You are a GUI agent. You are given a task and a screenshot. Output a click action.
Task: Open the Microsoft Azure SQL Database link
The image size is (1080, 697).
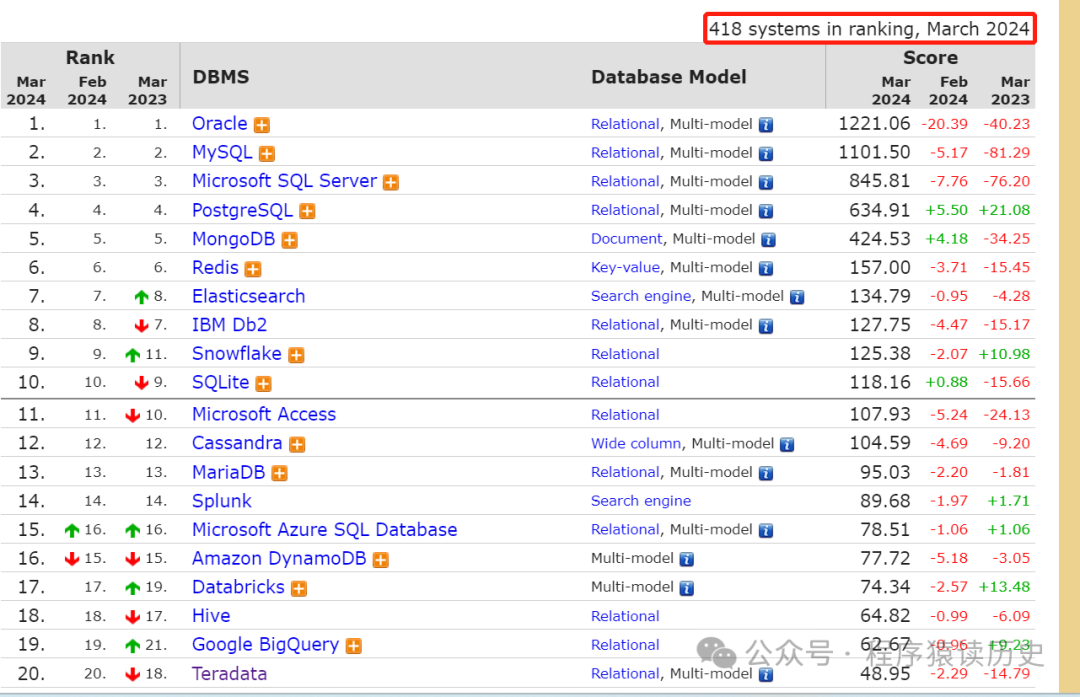(x=324, y=530)
